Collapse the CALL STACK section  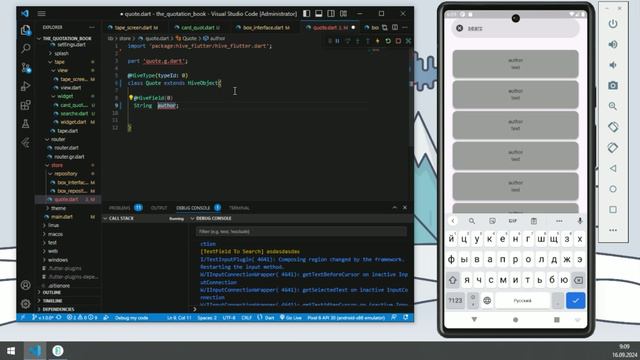pyautogui.click(x=121, y=218)
